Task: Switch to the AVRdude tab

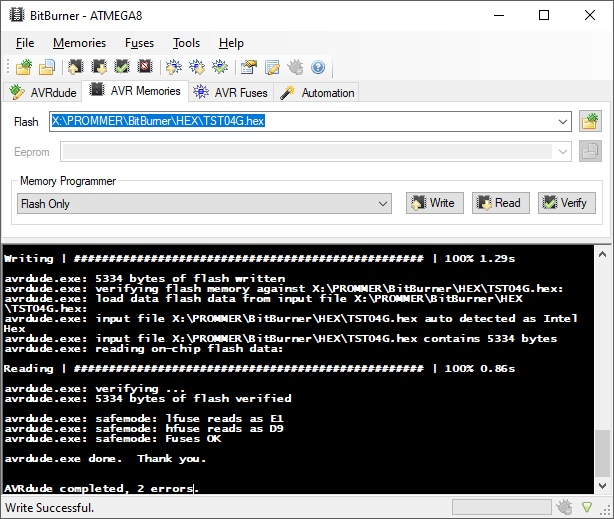Action: point(43,92)
